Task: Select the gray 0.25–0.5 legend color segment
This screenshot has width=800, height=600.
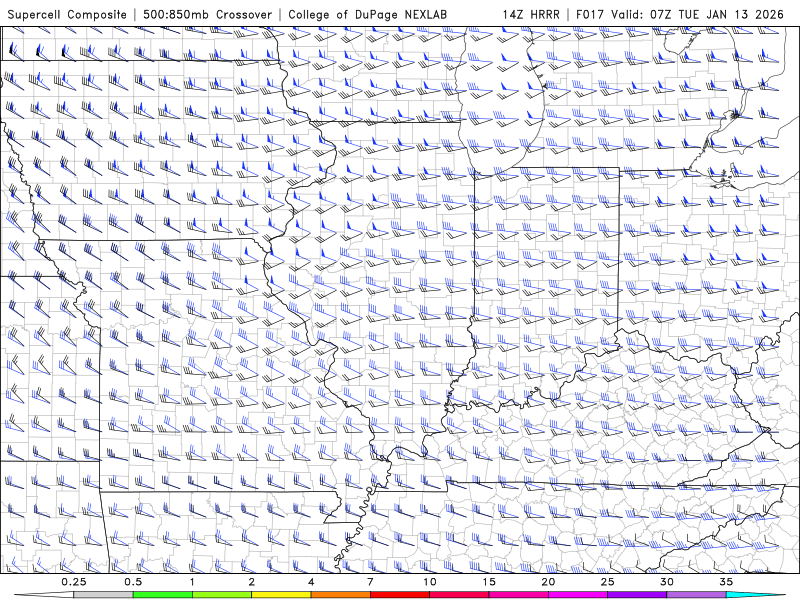Action: pos(103,595)
